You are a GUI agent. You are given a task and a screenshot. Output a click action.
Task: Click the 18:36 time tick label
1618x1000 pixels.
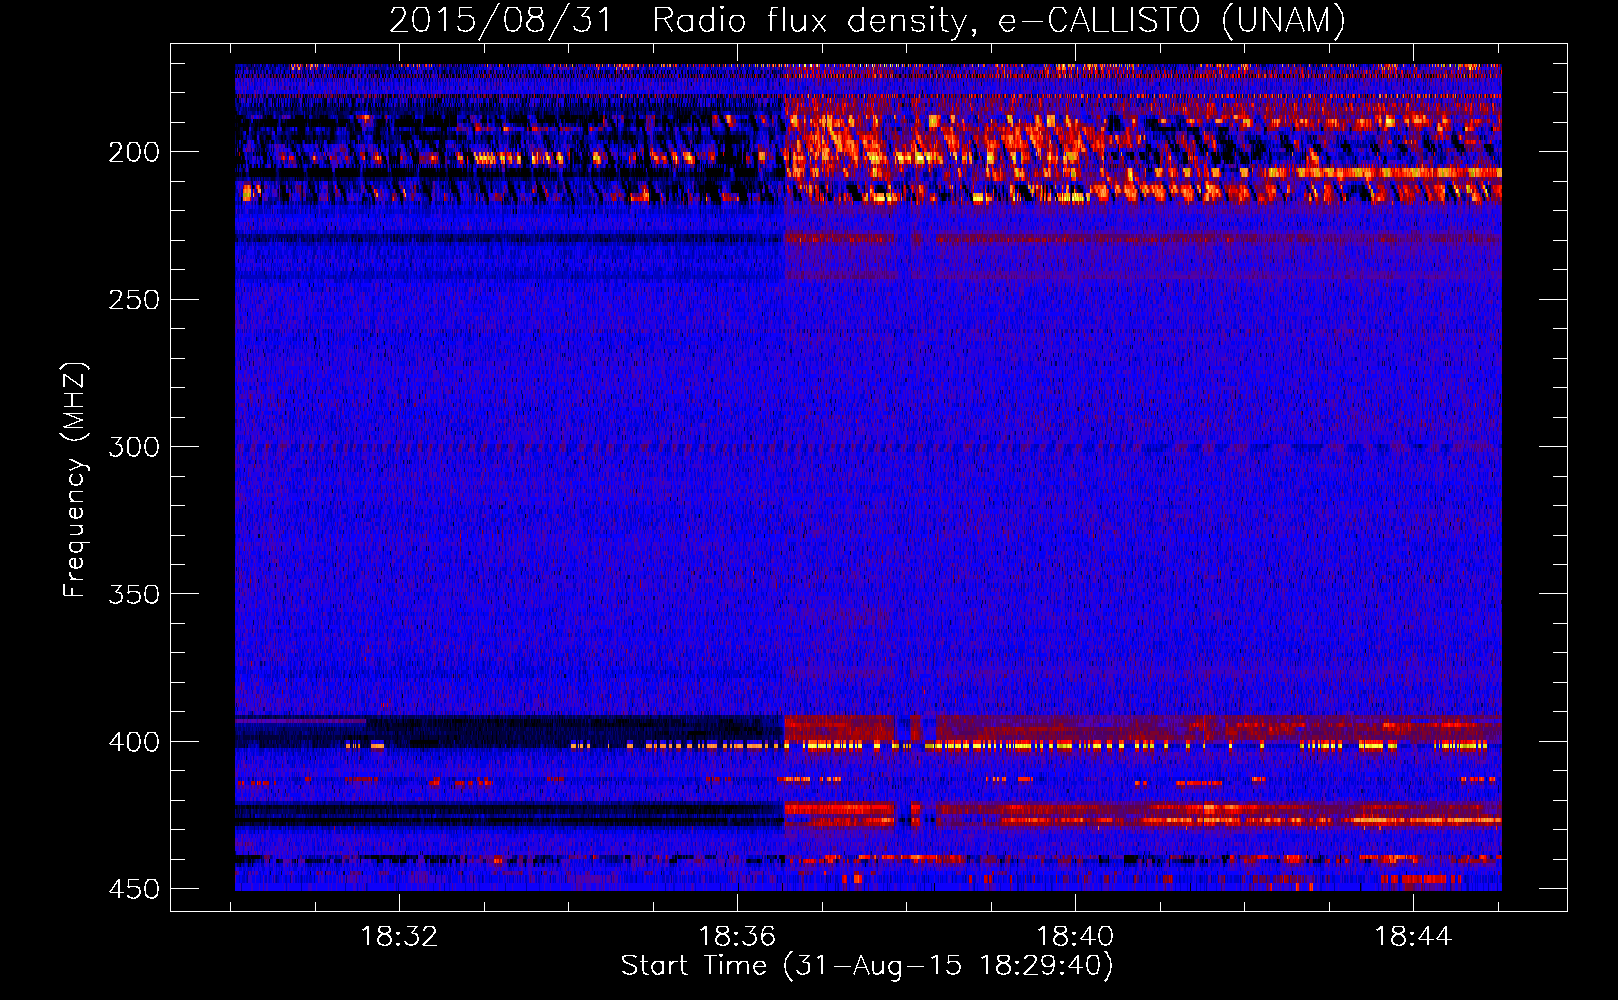click(x=737, y=937)
